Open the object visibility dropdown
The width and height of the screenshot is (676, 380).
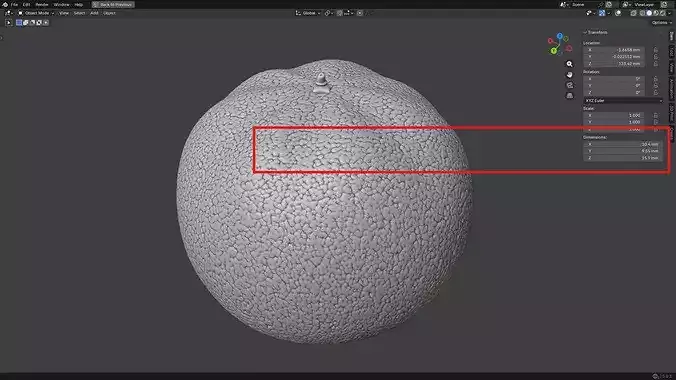point(590,13)
